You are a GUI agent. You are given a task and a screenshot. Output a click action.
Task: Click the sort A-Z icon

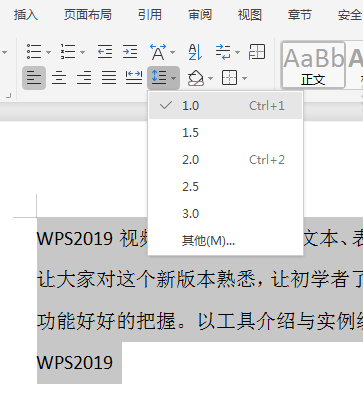tap(195, 52)
